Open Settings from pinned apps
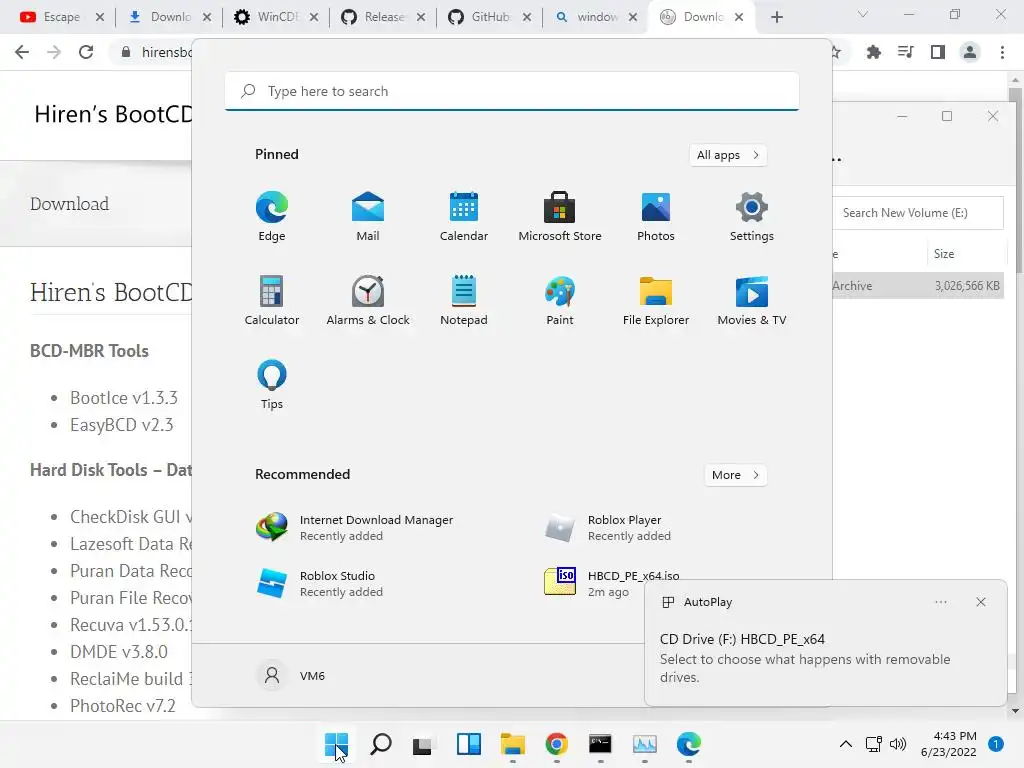This screenshot has height=768, width=1024. pos(752,217)
